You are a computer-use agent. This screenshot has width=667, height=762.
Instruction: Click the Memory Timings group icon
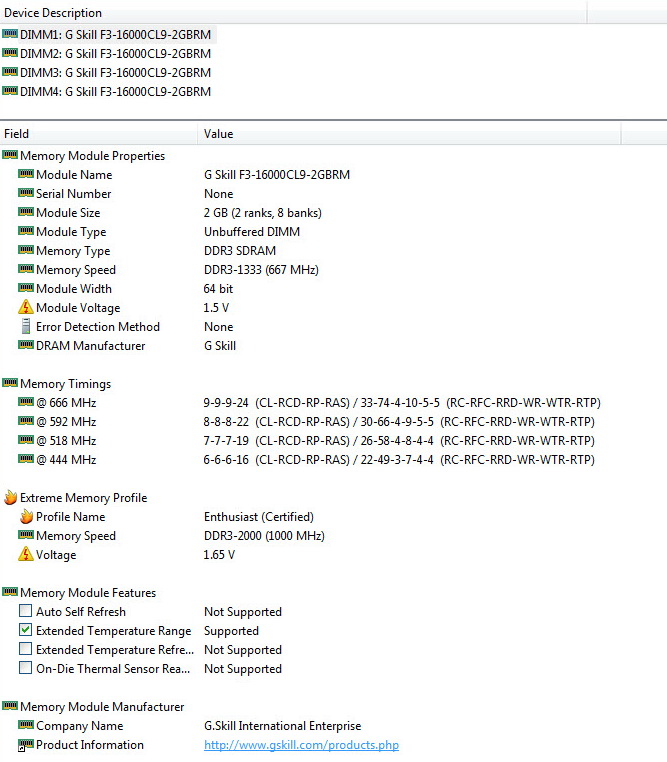pyautogui.click(x=10, y=383)
